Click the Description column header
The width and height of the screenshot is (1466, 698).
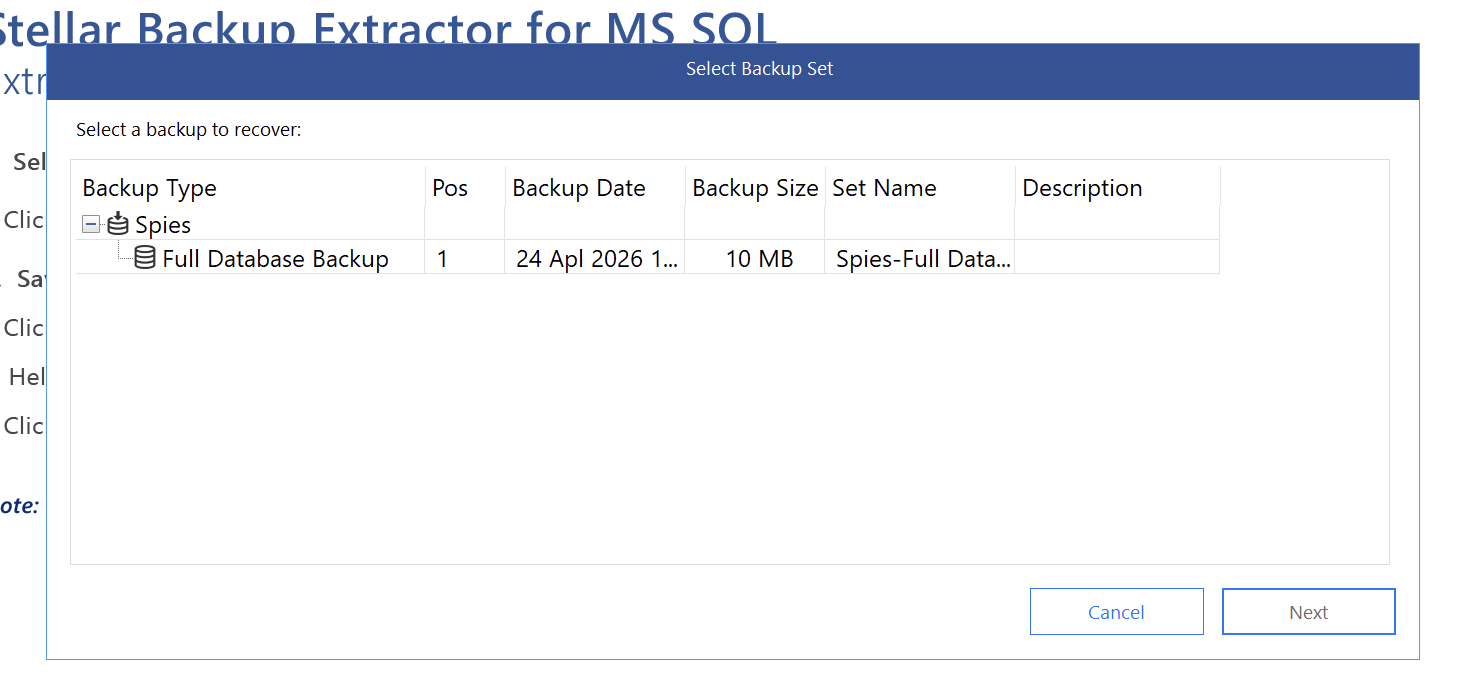coord(1118,188)
